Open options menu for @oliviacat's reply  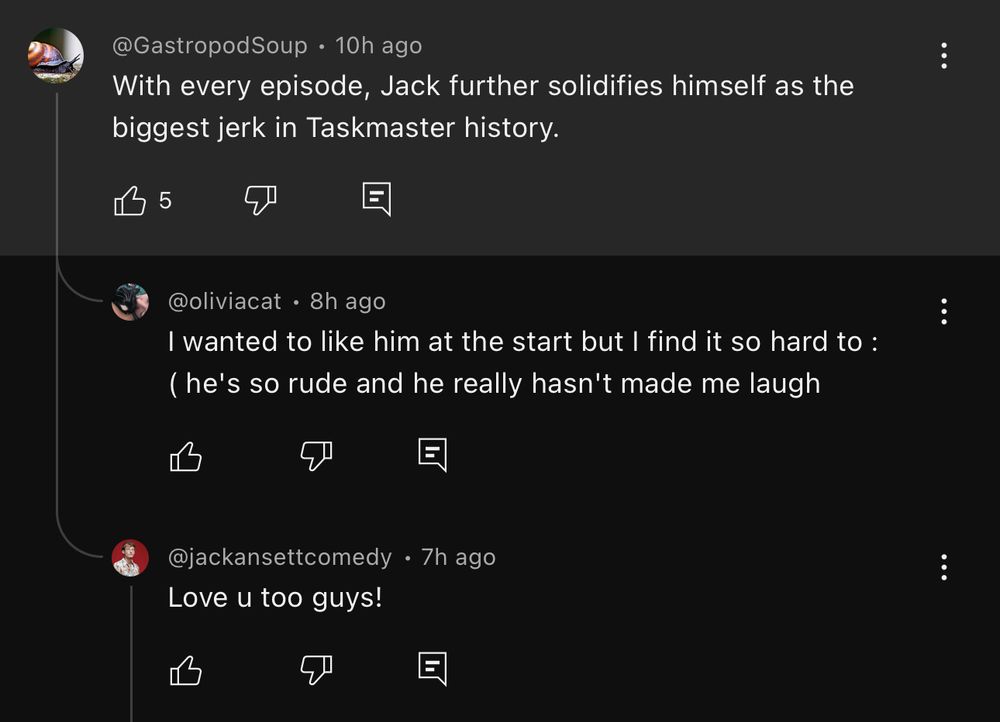(x=943, y=312)
